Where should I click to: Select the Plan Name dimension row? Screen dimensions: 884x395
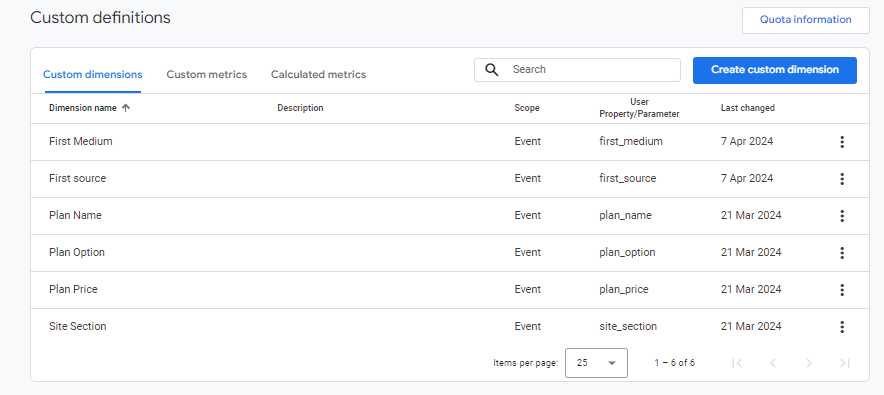click(x=449, y=216)
